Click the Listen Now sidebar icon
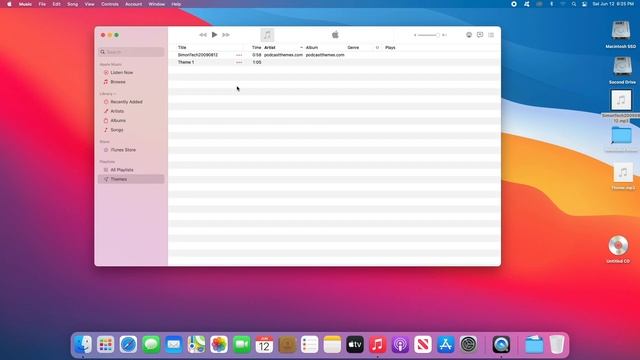This screenshot has height=360, width=640. [x=106, y=72]
